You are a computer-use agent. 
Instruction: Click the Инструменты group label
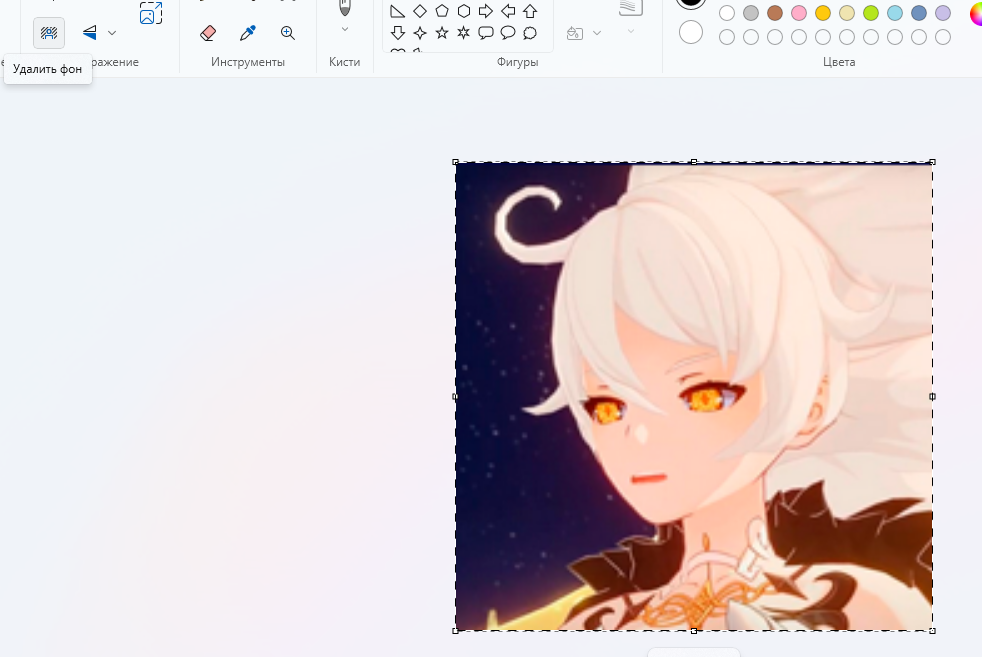pos(248,62)
